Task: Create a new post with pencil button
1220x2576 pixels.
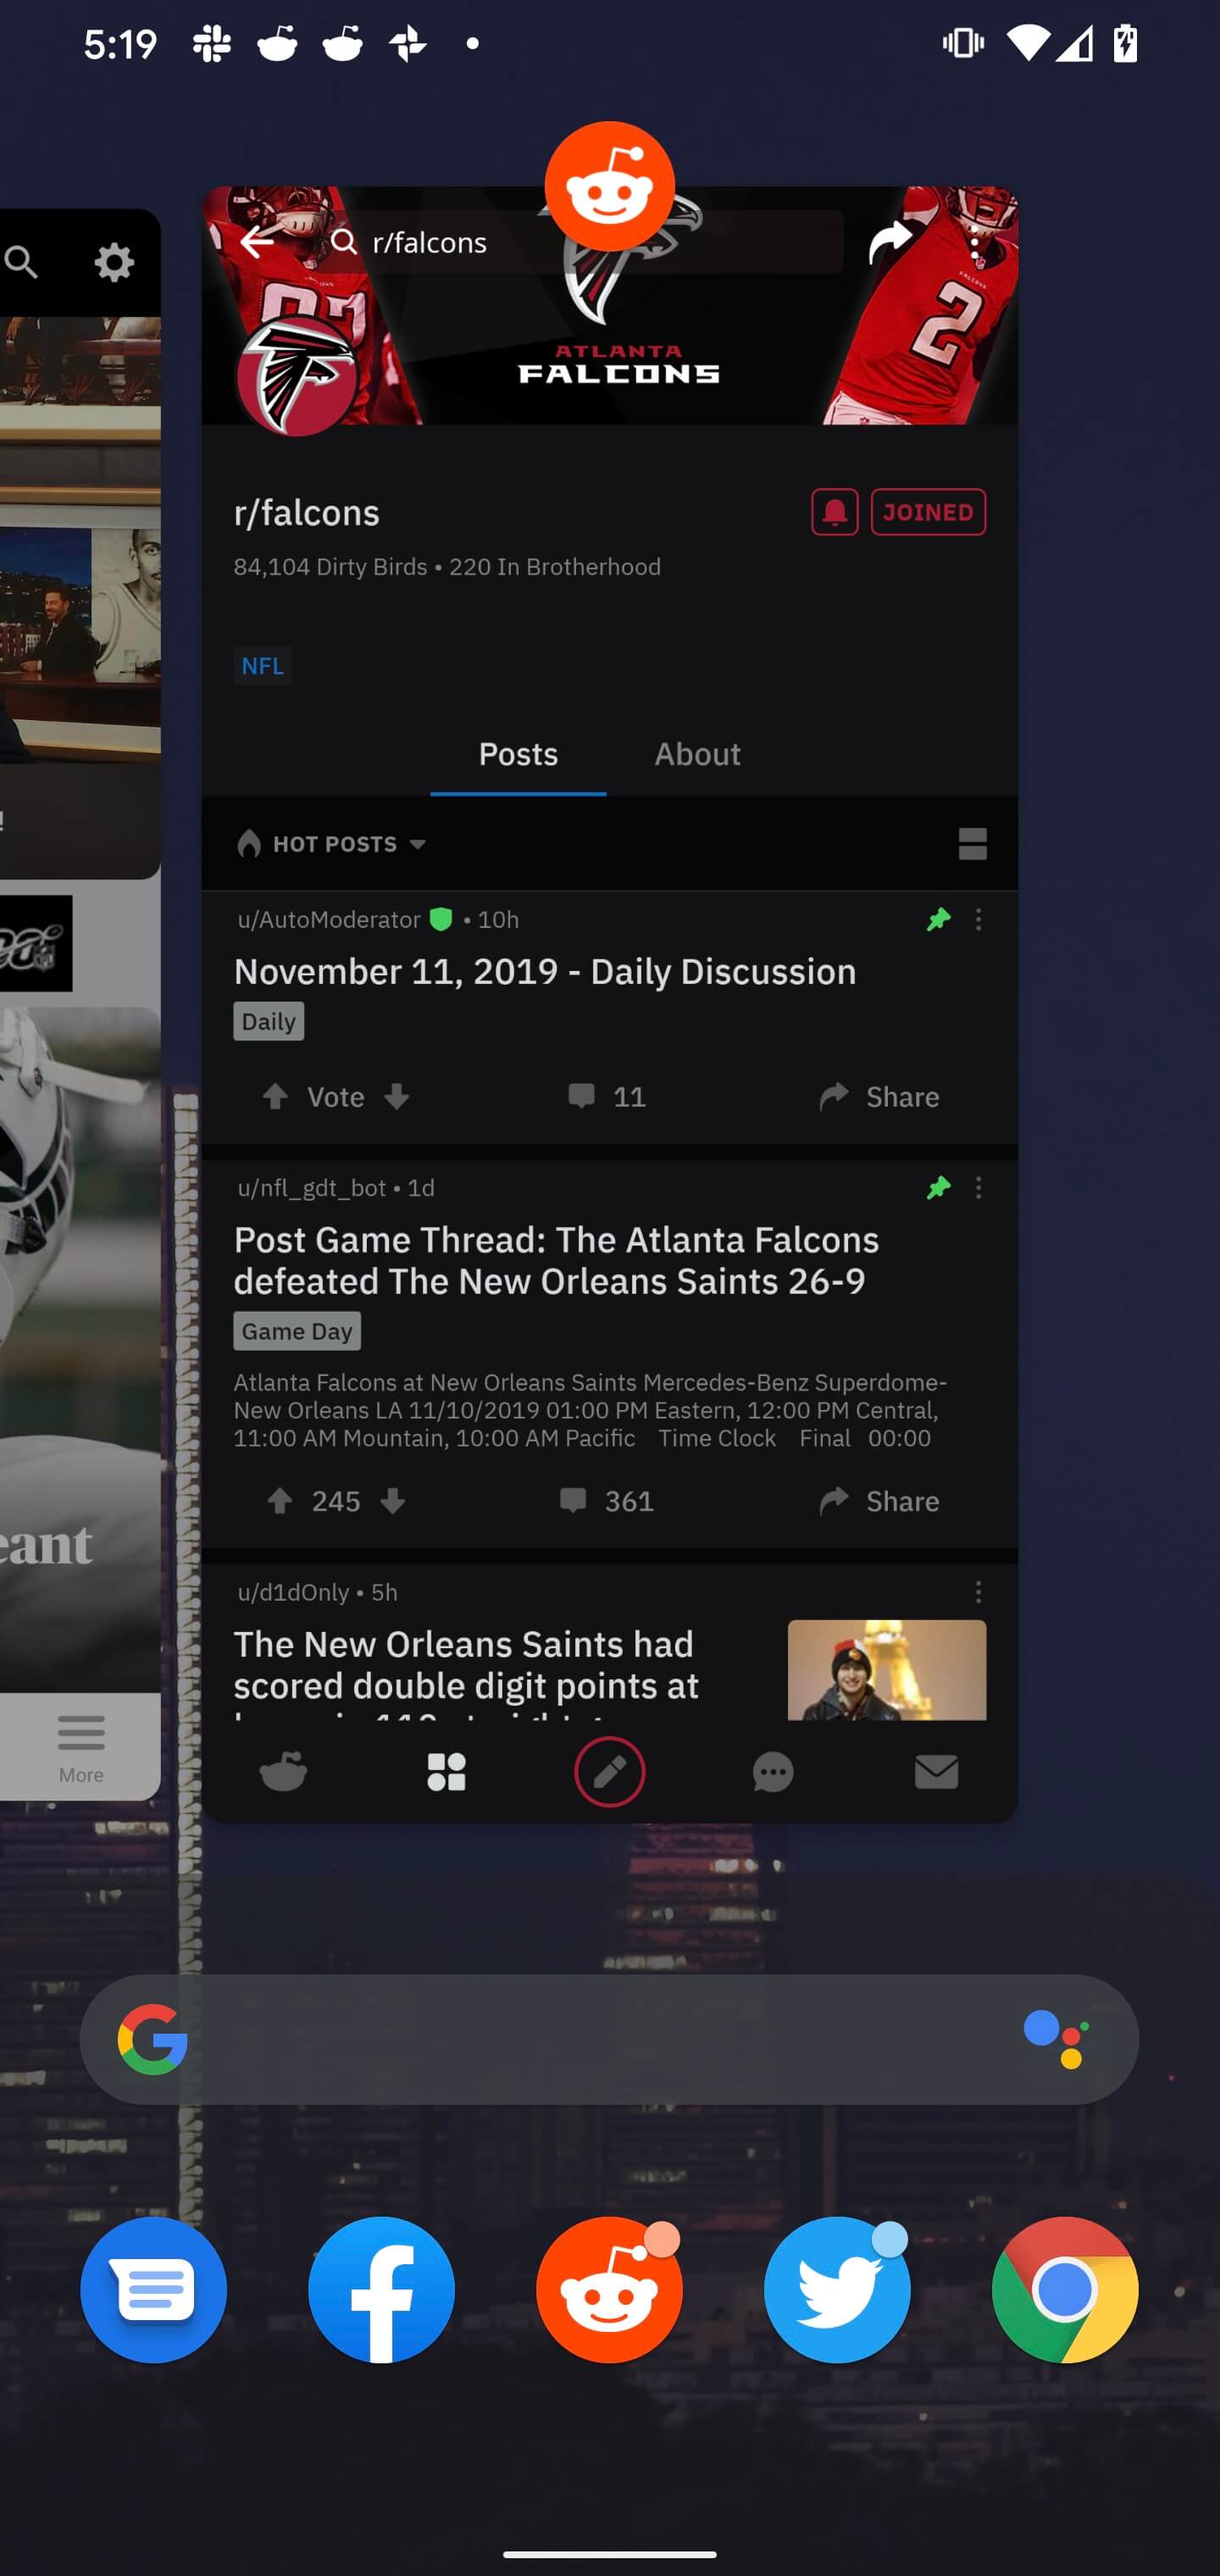Action: pos(609,1772)
